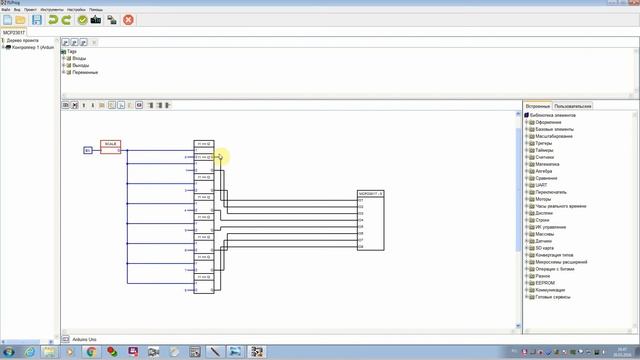The image size is (640, 360).
Task: Select the MCP23017 project tab
Action: click(x=14, y=32)
